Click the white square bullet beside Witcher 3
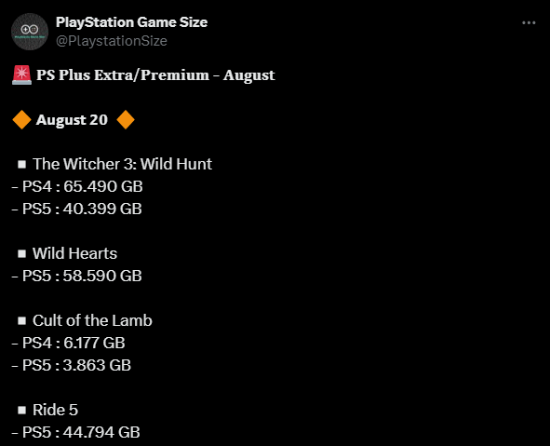The image size is (550, 446). click(22, 164)
